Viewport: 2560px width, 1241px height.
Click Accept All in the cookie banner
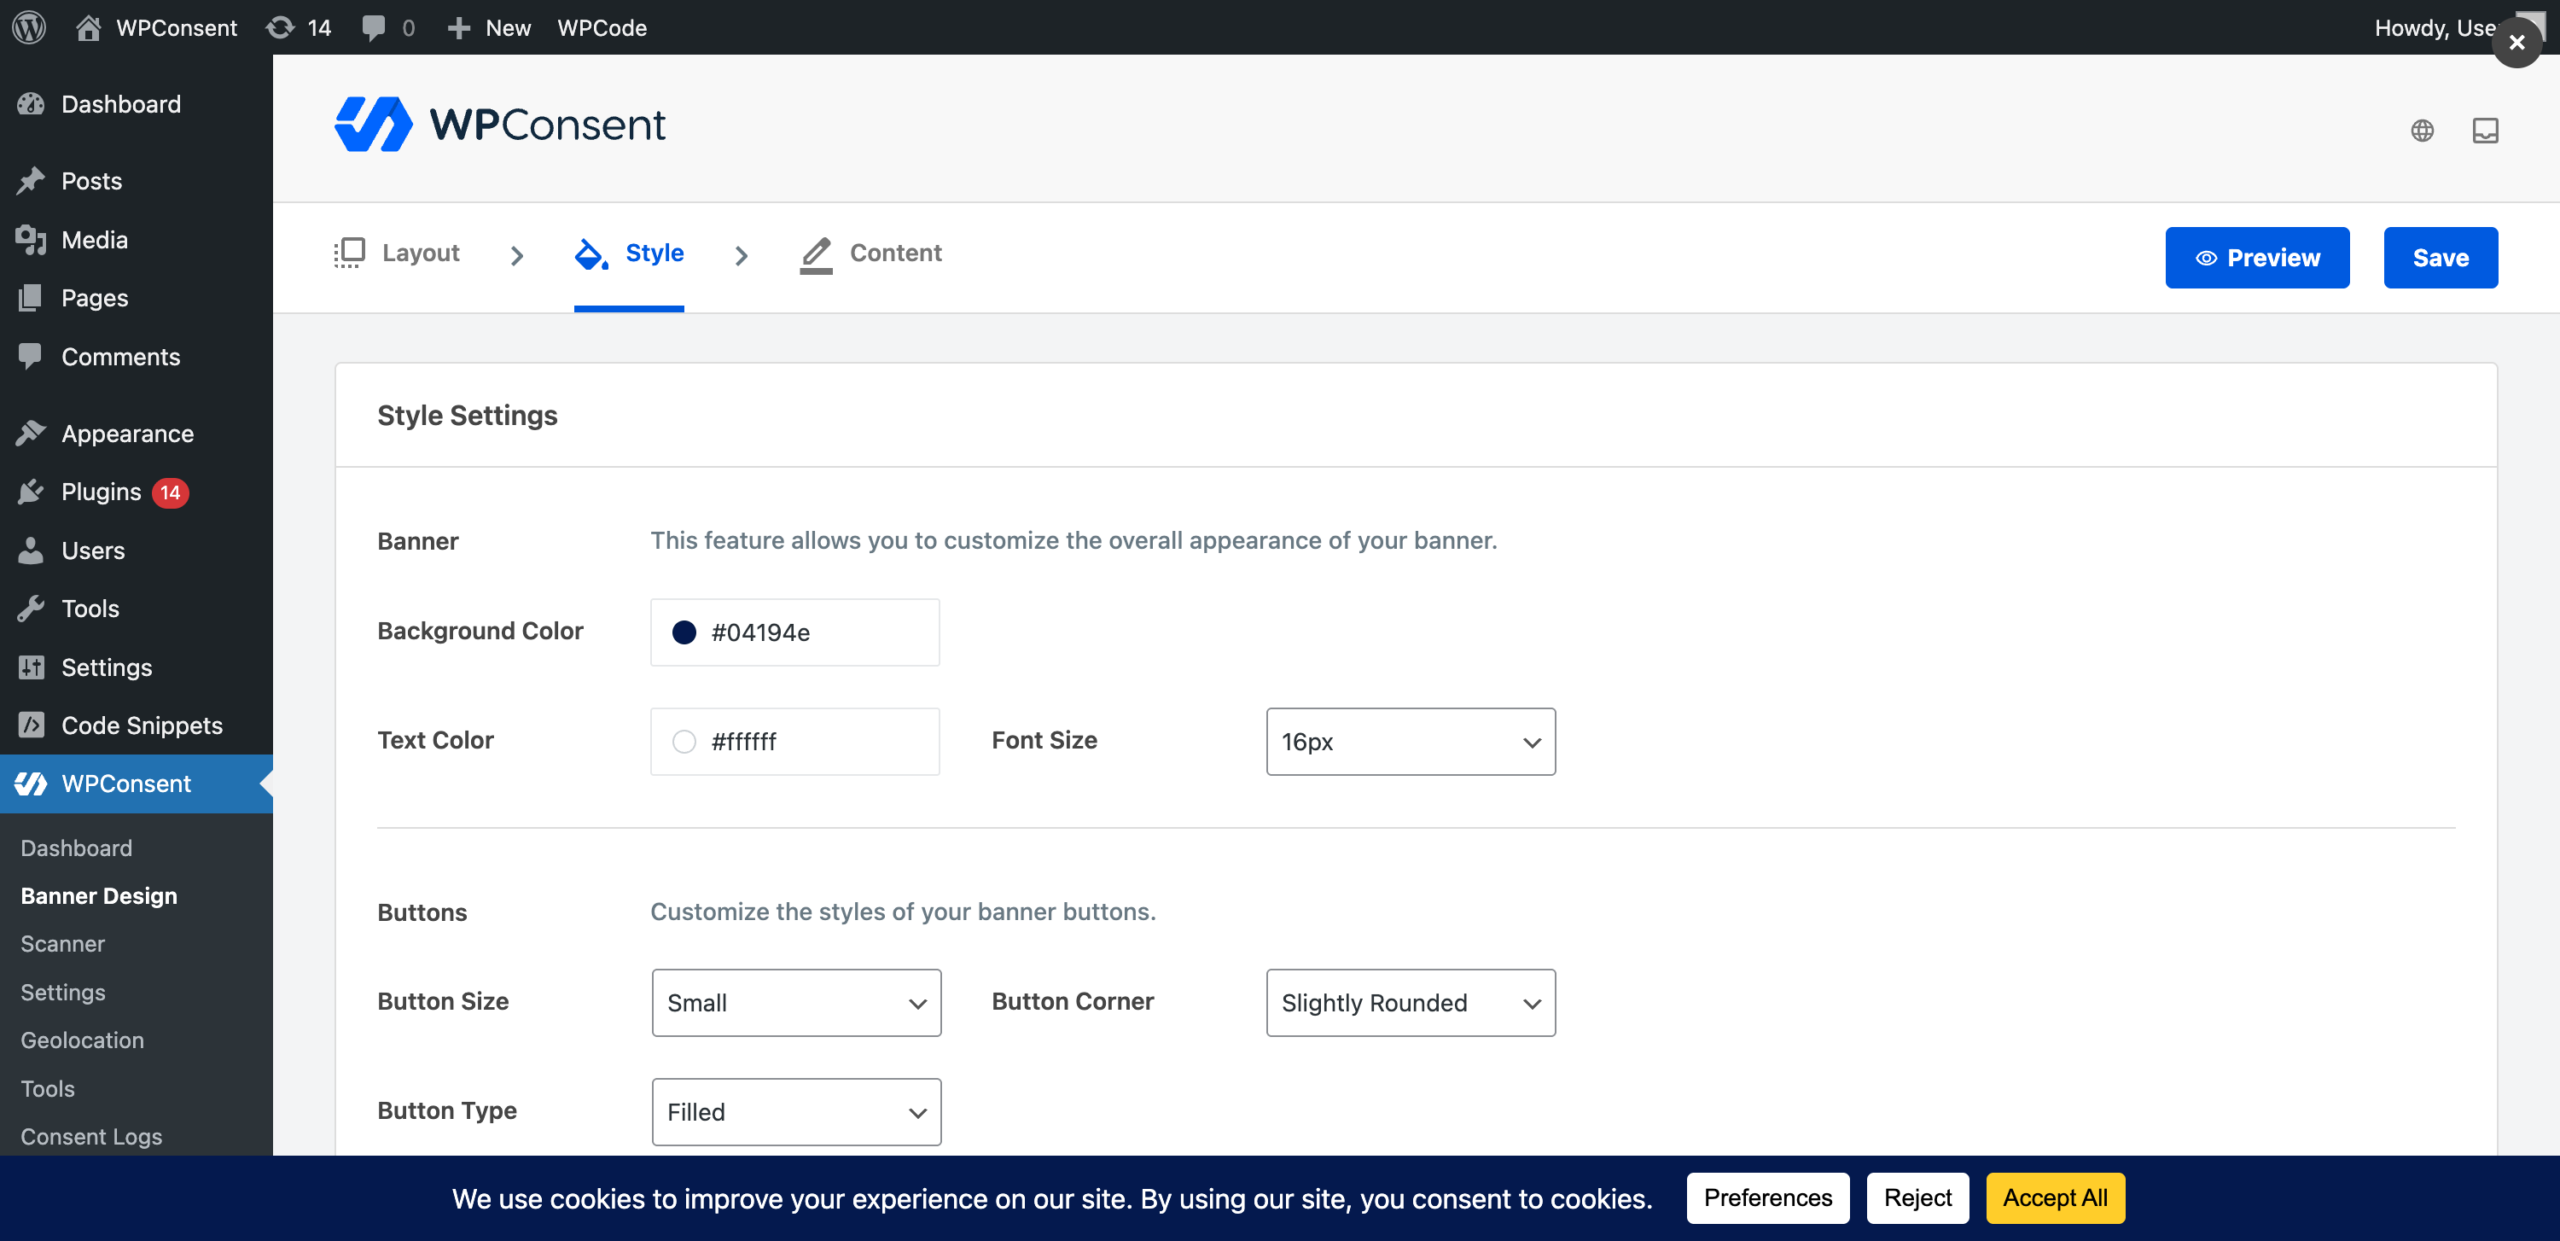coord(2055,1198)
